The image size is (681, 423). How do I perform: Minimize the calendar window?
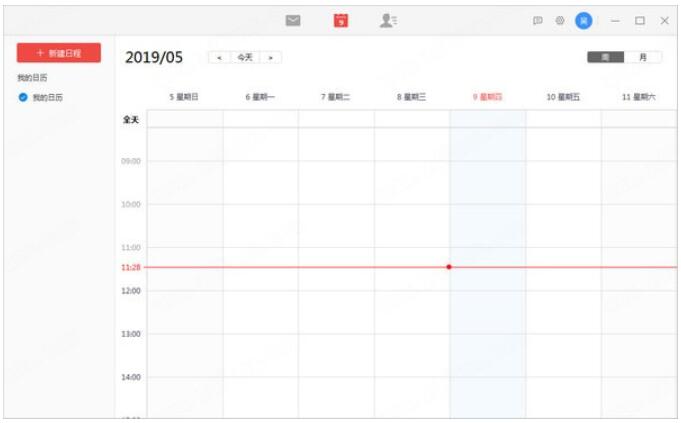click(x=616, y=20)
